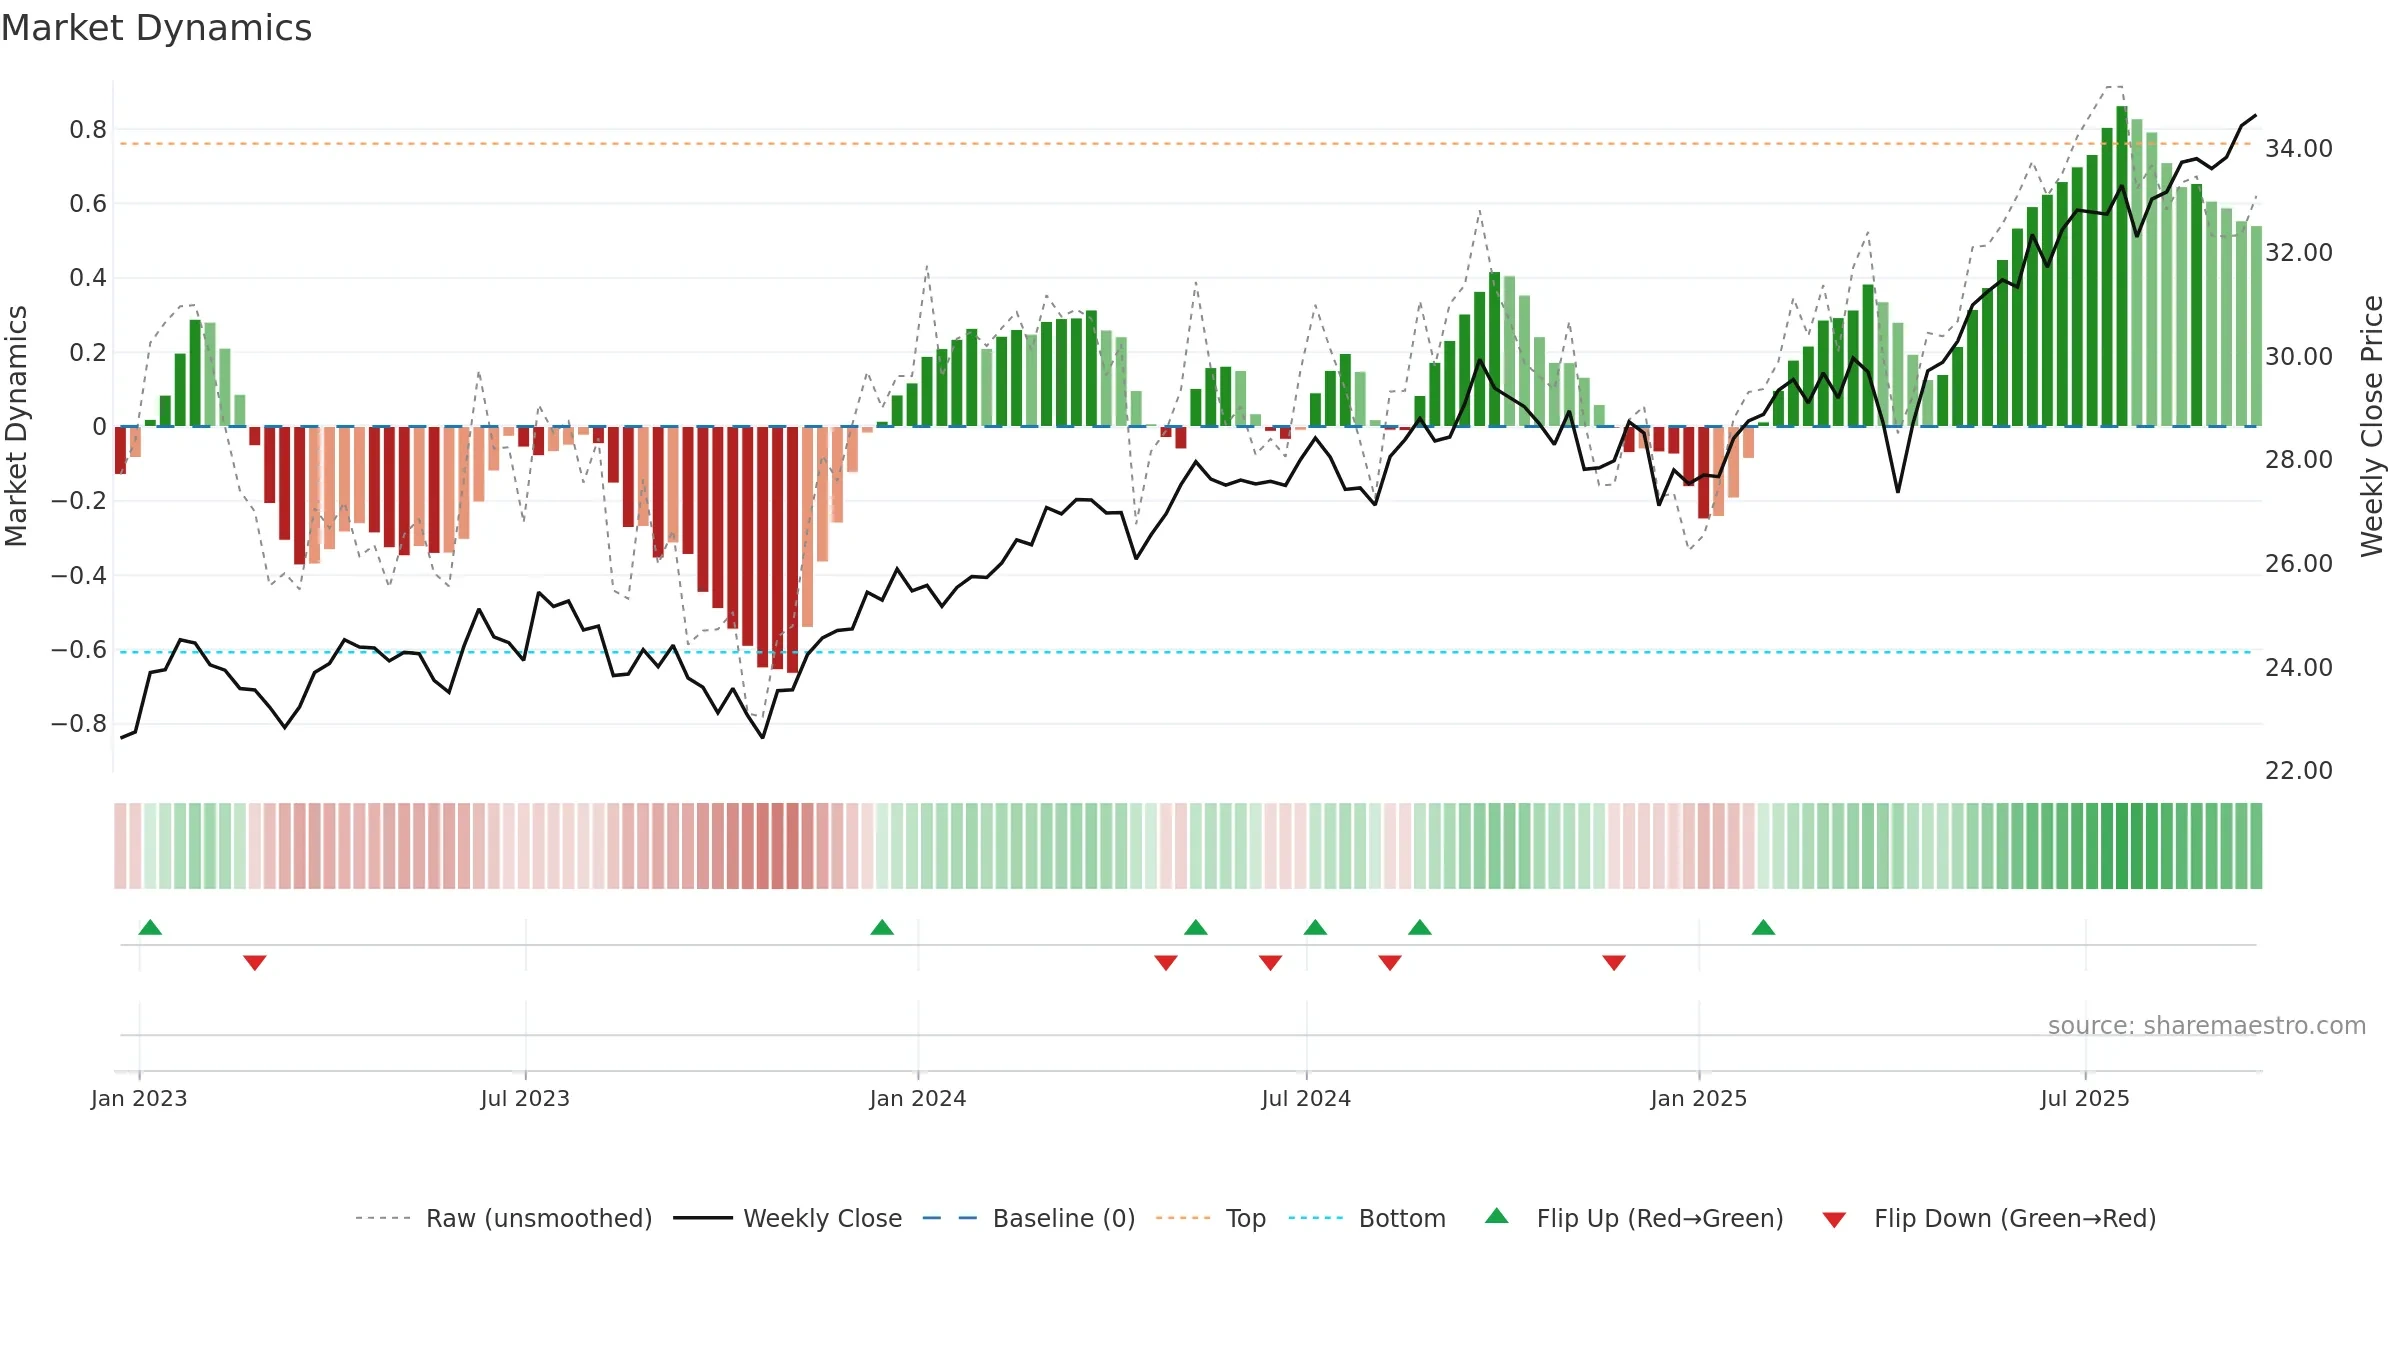Click the 'Jul 2023' x-axis label
Screen dimensions: 2400x1350
tap(525, 1098)
